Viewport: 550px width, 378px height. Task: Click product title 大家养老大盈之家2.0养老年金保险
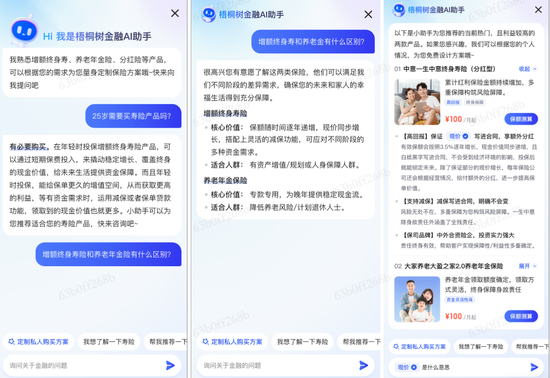point(454,266)
